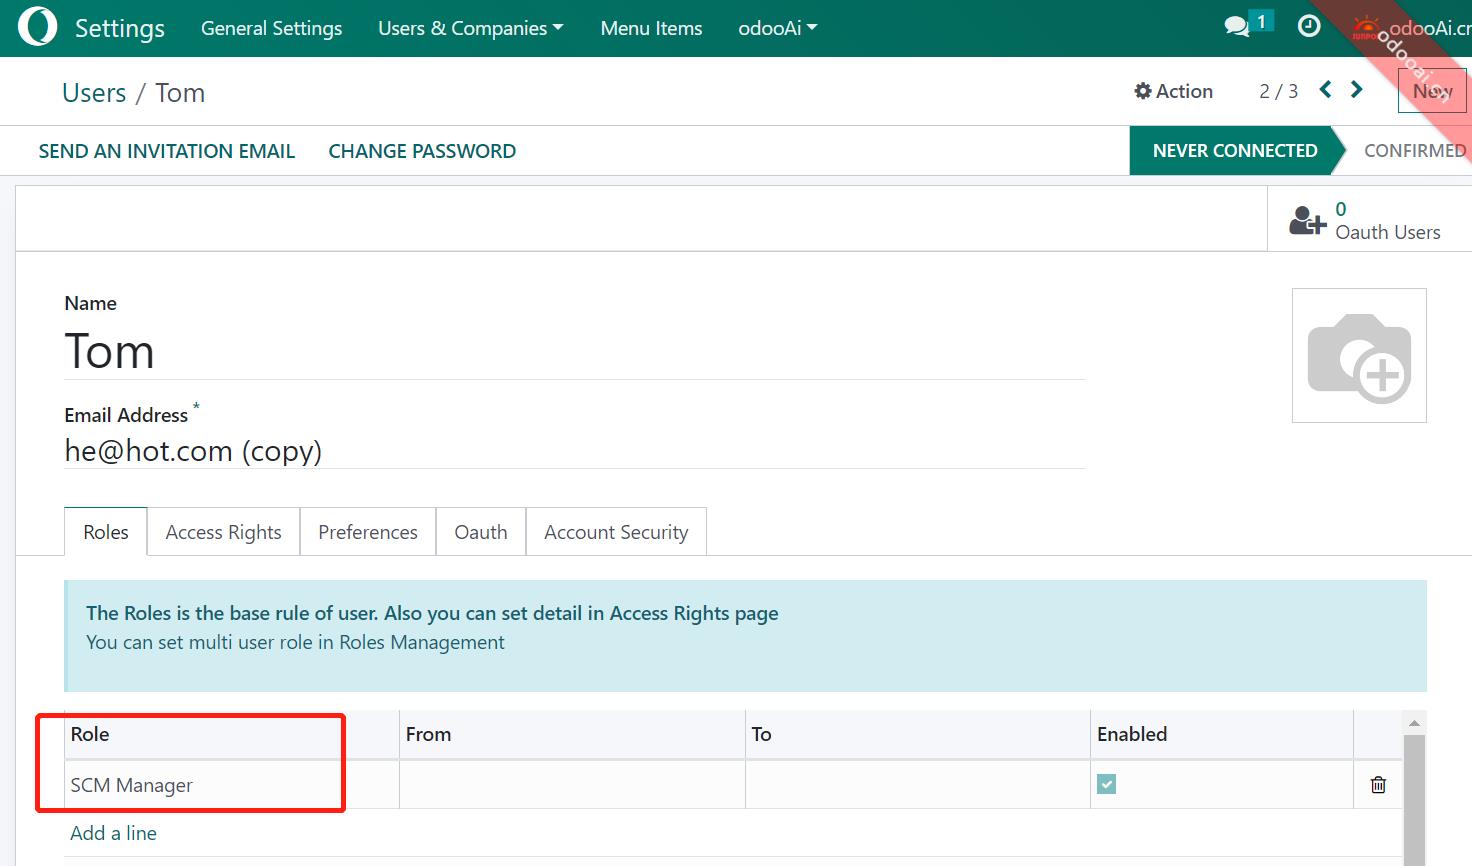Expand the odooAi dropdown menu
1472x866 pixels.
777,28
